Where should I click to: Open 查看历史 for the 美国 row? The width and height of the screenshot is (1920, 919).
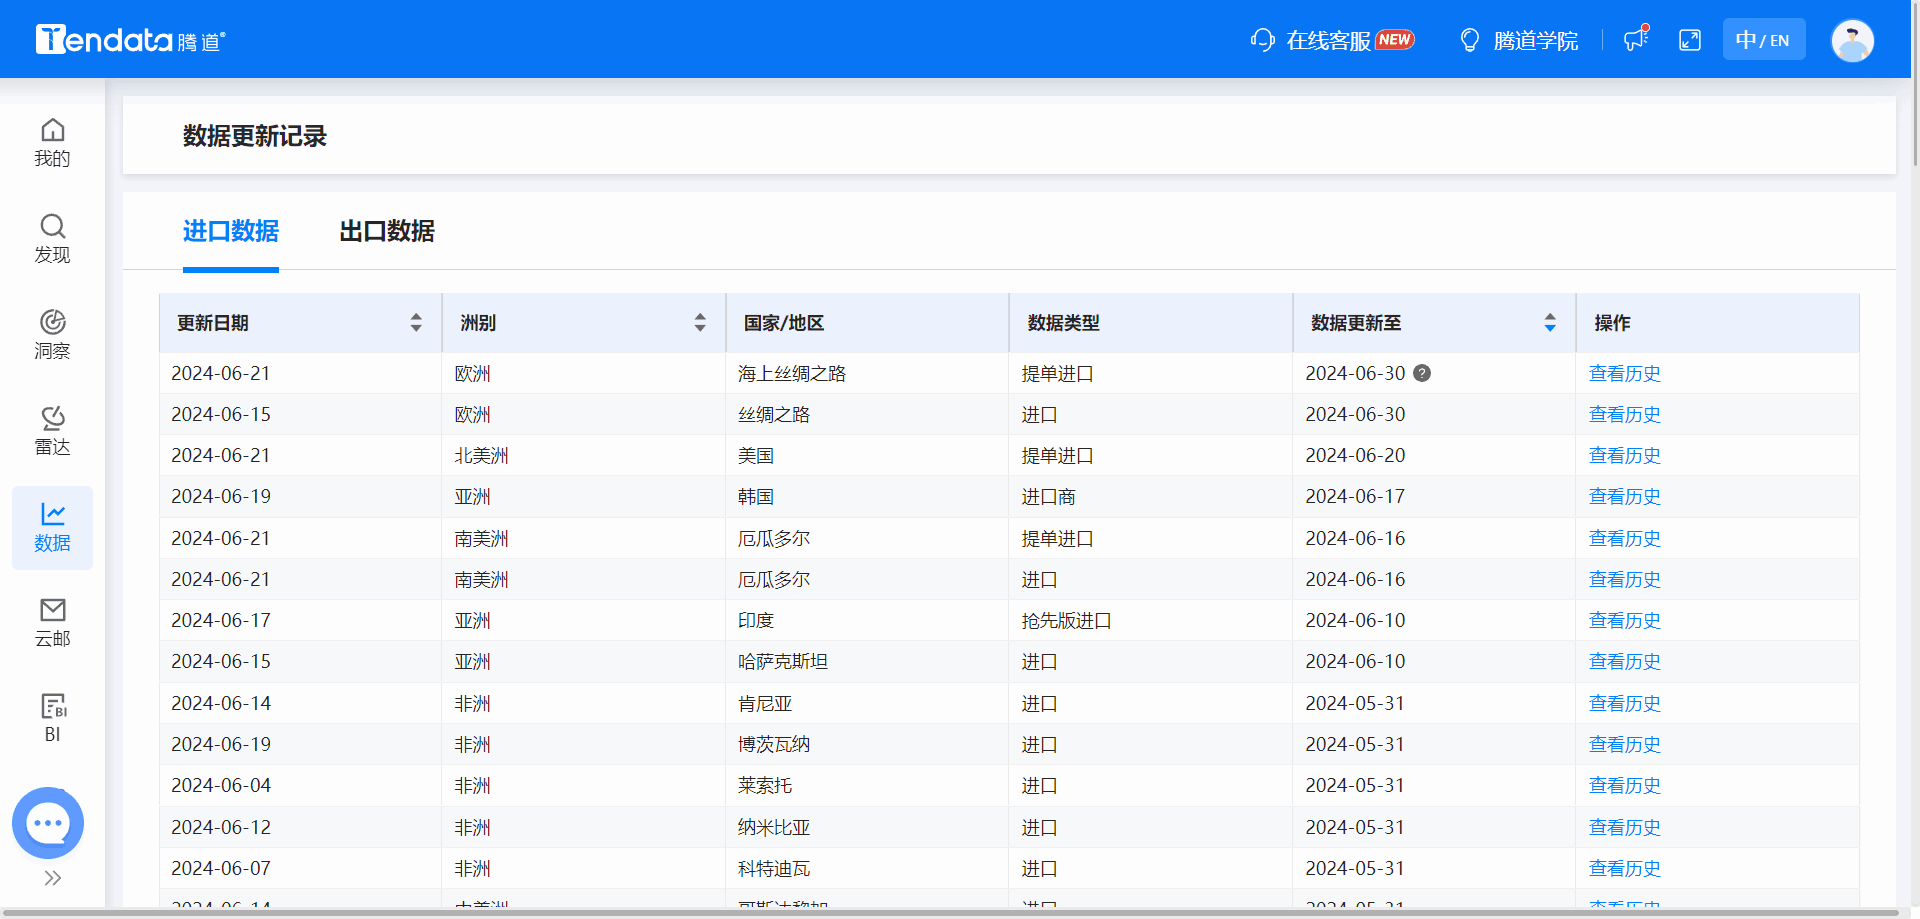pyautogui.click(x=1624, y=455)
